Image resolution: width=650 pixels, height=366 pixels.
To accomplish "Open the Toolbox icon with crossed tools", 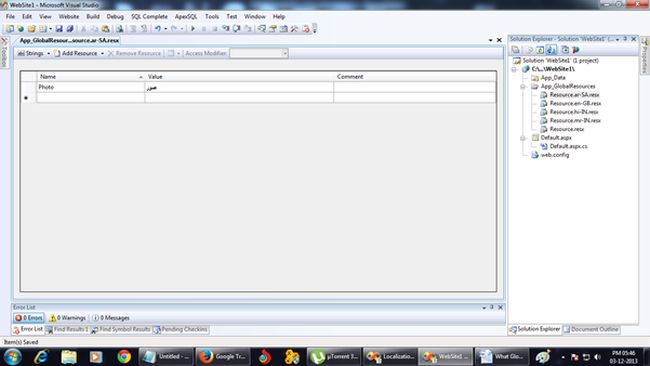I will pos(294,29).
